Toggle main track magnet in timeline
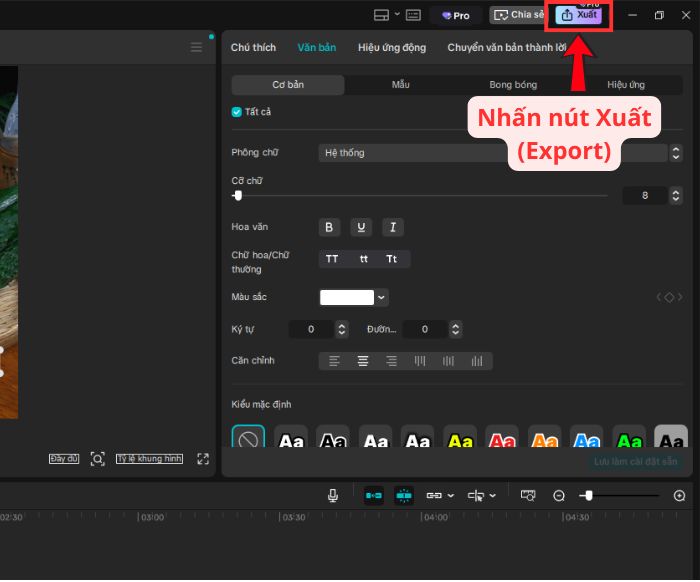This screenshot has height=582, width=700. (373, 495)
